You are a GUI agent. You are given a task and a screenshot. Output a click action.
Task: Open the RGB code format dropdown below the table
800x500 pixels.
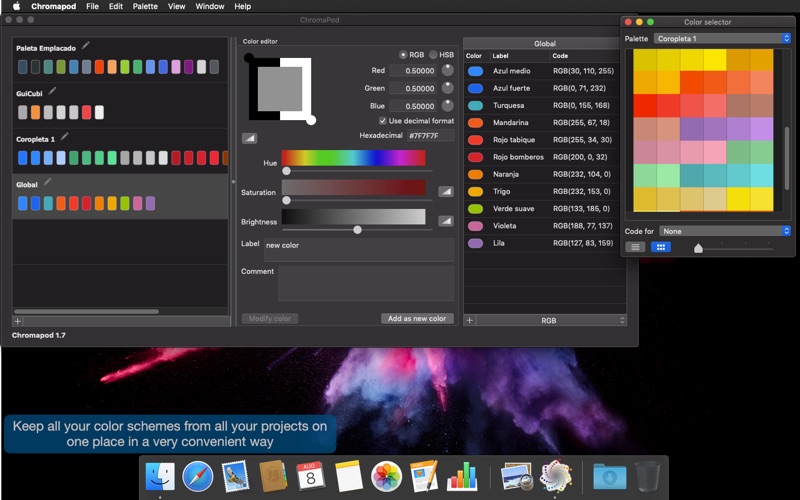click(x=551, y=320)
